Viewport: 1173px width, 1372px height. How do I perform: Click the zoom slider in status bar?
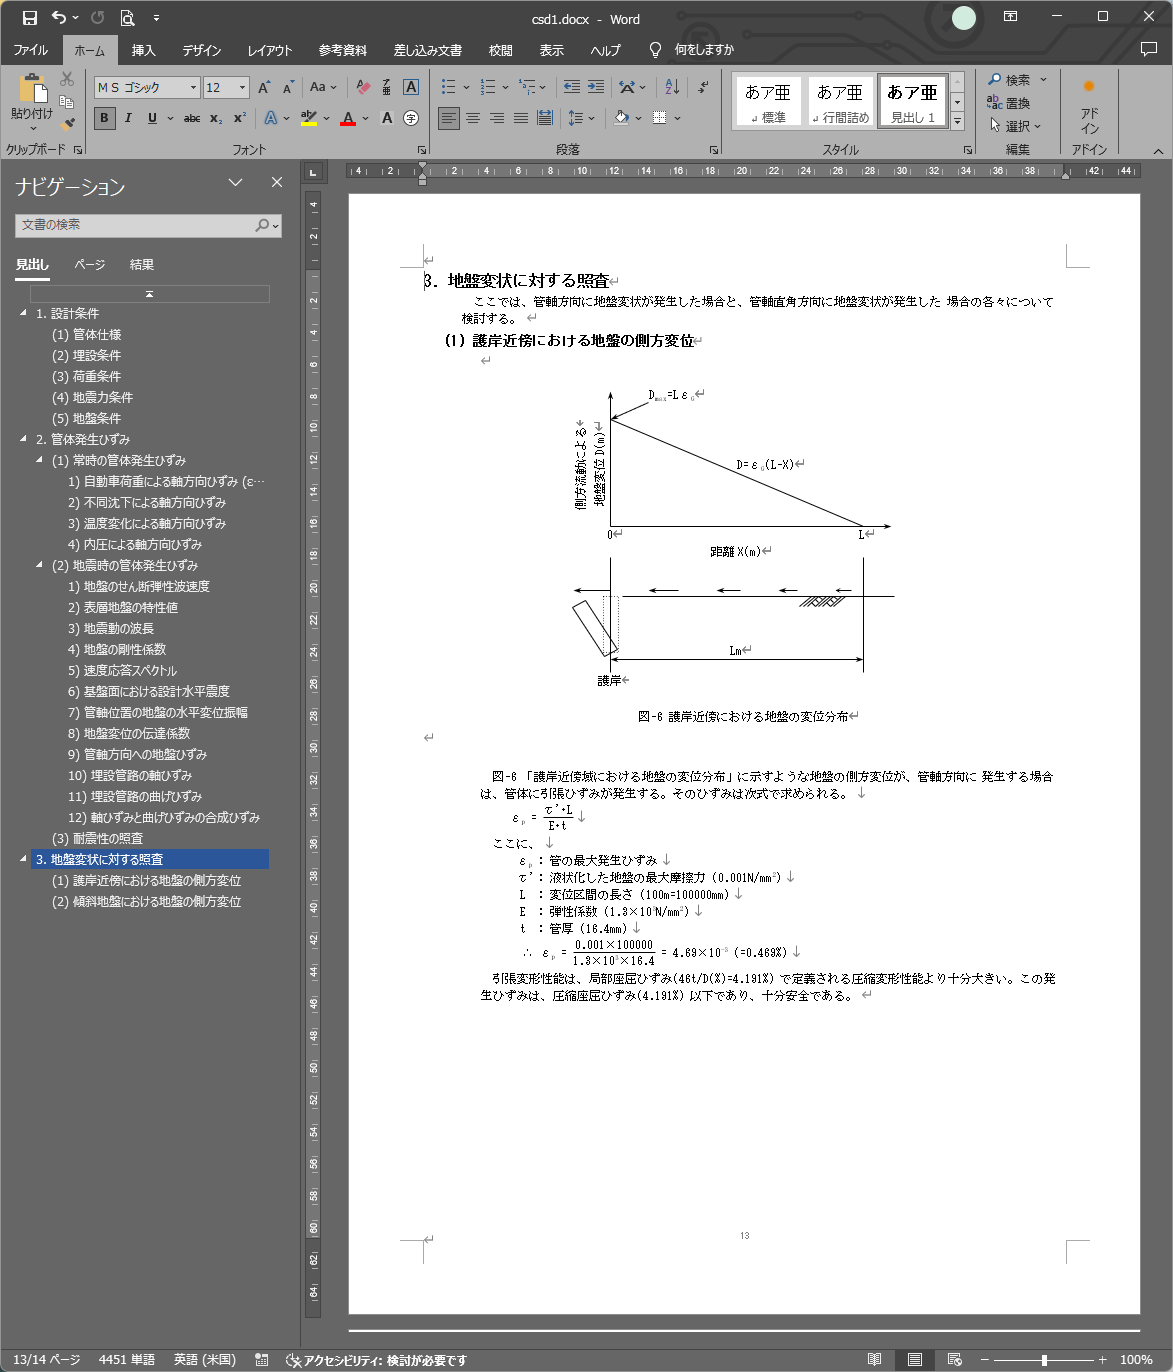click(1044, 1360)
